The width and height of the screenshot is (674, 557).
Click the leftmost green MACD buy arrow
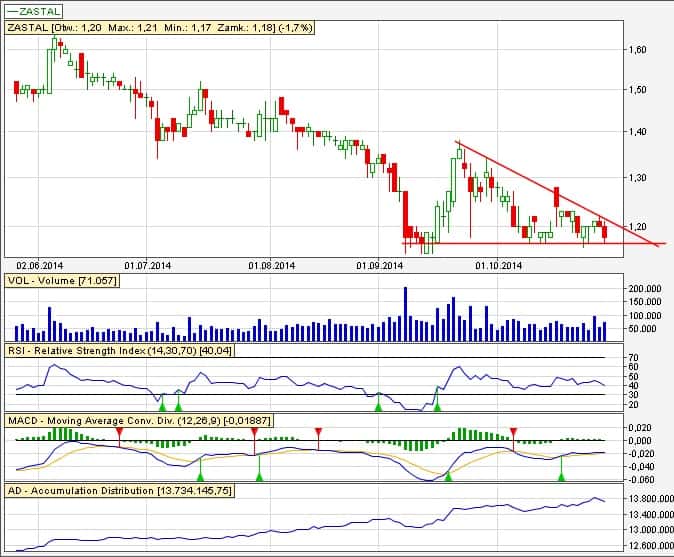[200, 476]
